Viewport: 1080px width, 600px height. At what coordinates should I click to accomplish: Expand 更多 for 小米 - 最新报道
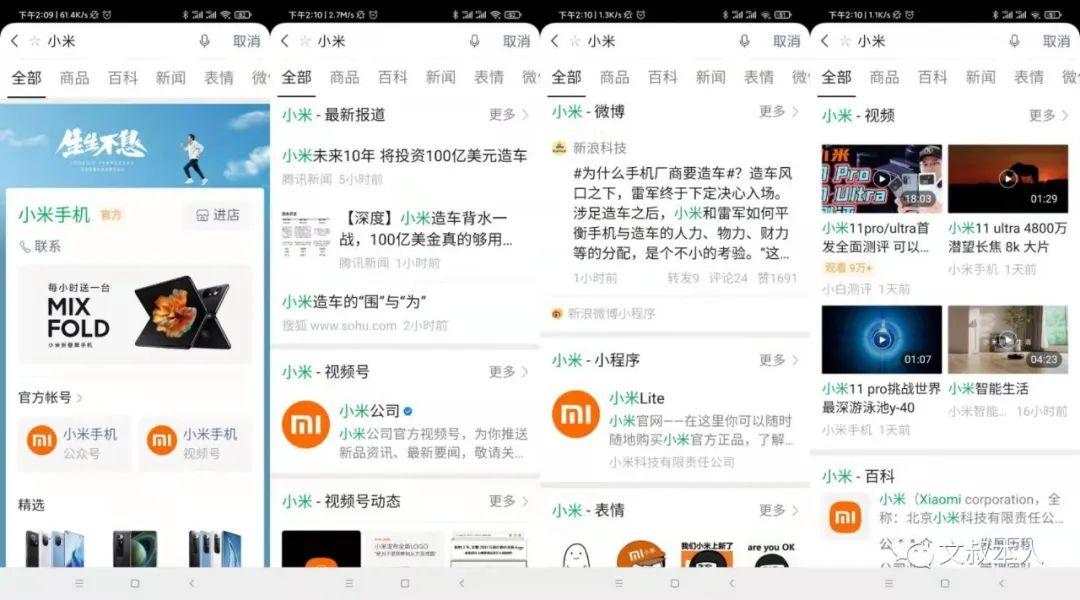click(509, 114)
